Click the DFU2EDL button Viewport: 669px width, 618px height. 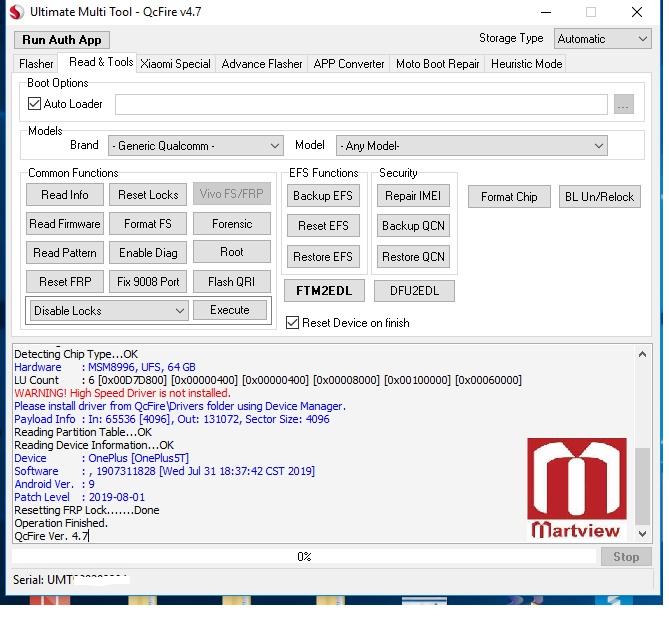tap(414, 291)
